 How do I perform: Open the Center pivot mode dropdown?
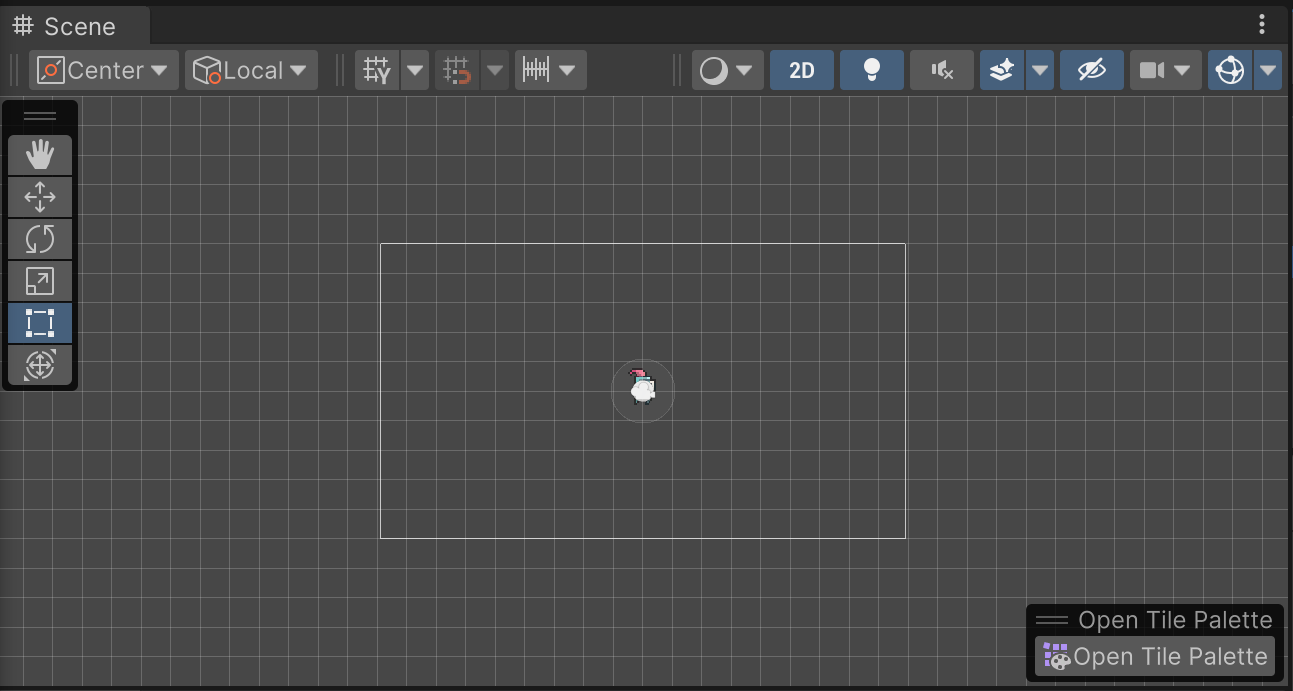click(104, 70)
